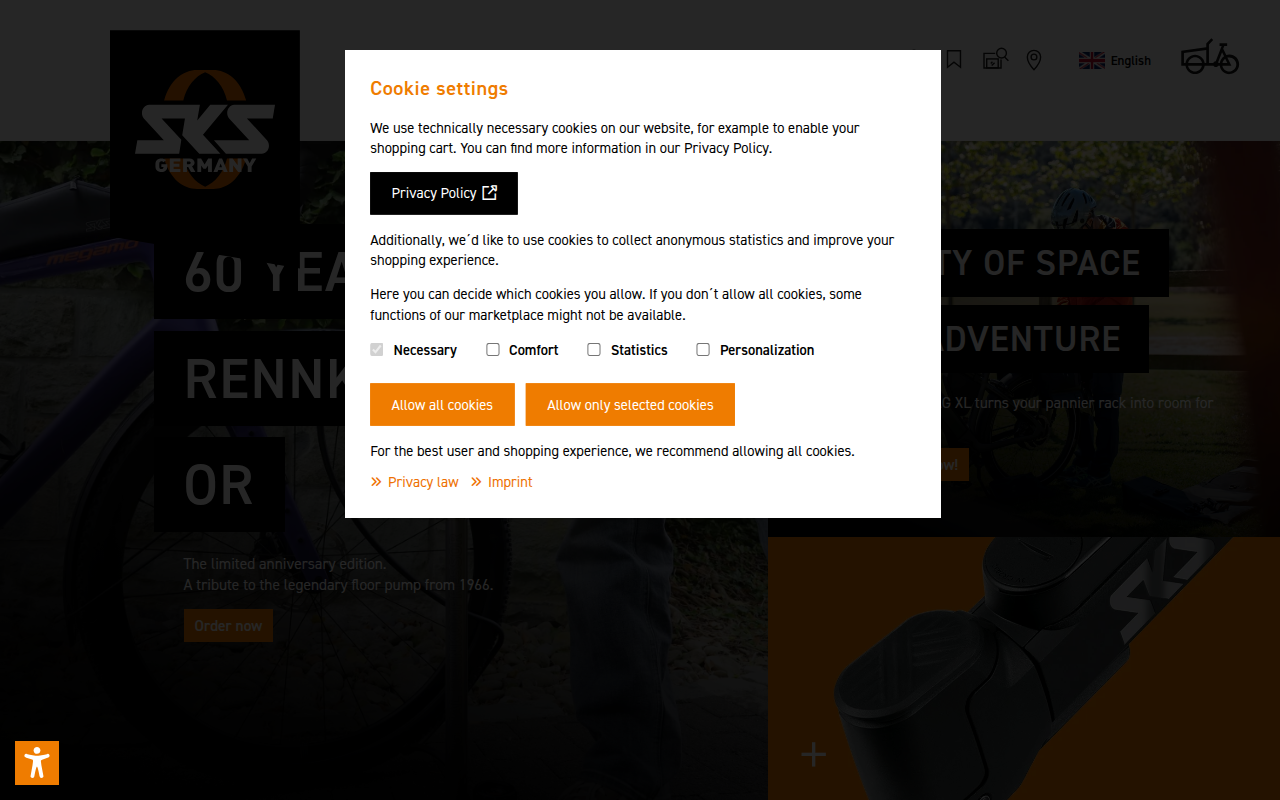Enable the Statistics cookies checkbox
1280x800 pixels.
pyautogui.click(x=594, y=350)
